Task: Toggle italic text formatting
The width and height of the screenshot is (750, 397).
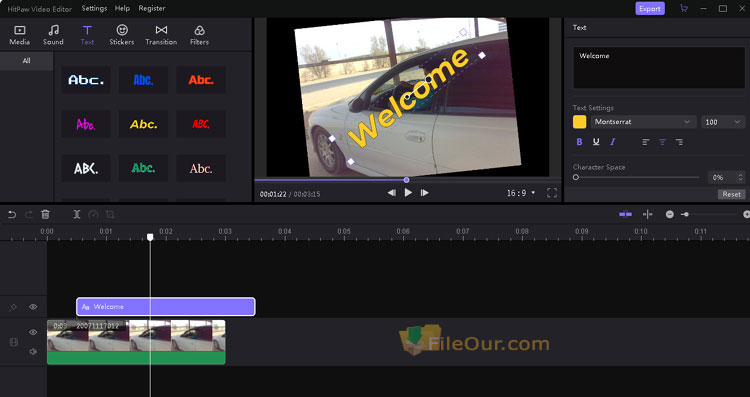Action: coord(612,142)
